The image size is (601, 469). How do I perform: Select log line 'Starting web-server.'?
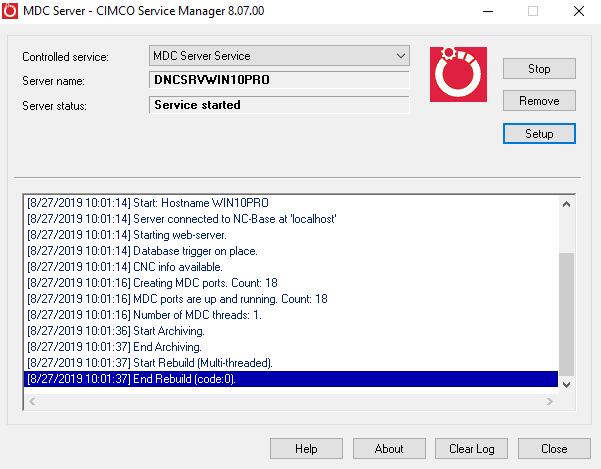click(x=291, y=235)
